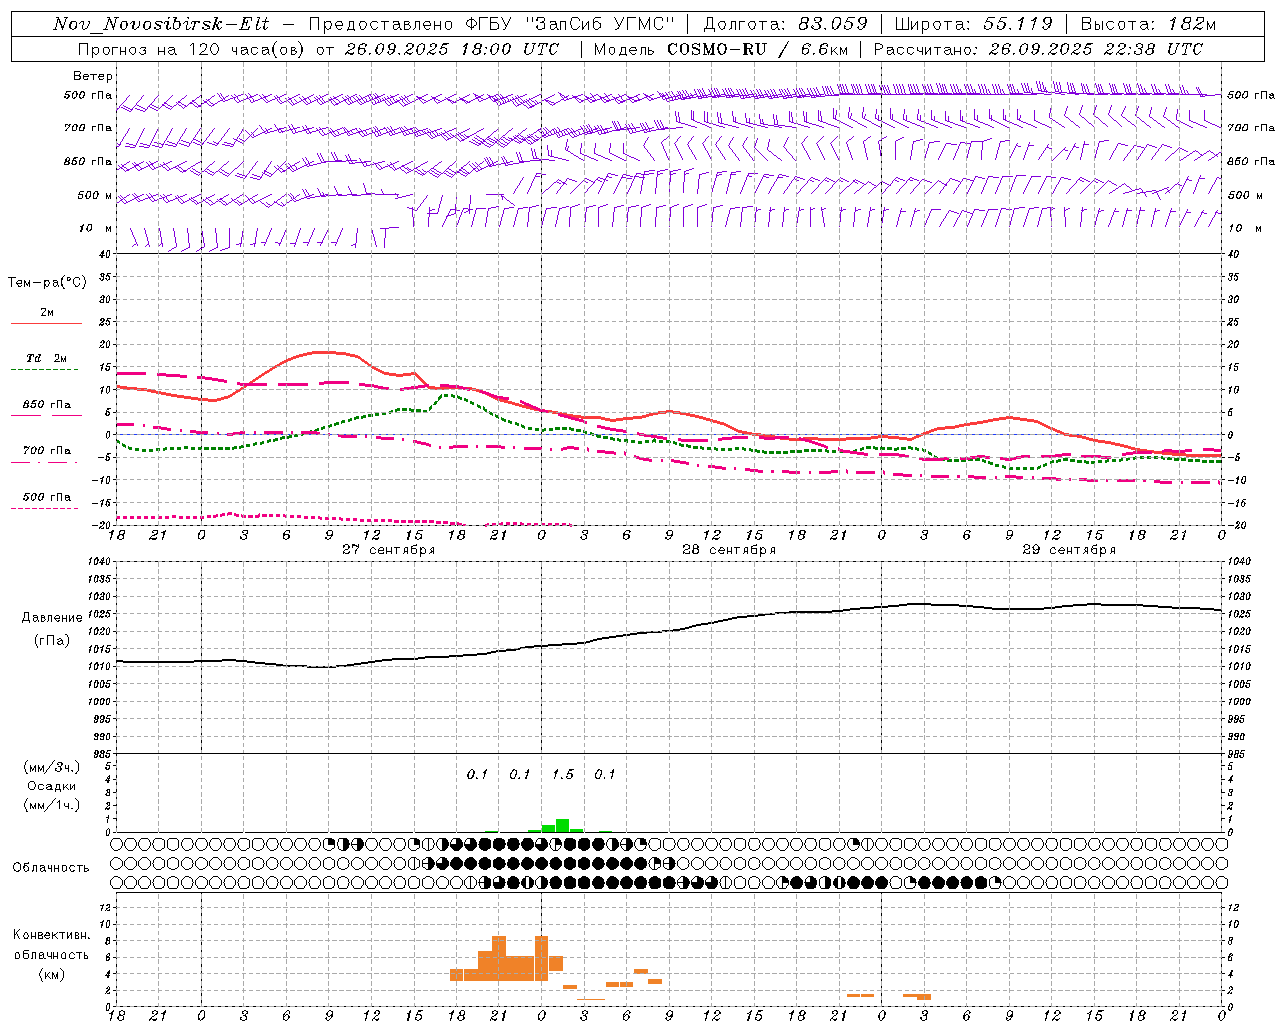Image resolution: width=1280 pixels, height=1024 pixels.
Task: Select the "850 гПа" temperature legend entry
Action: 47,405
